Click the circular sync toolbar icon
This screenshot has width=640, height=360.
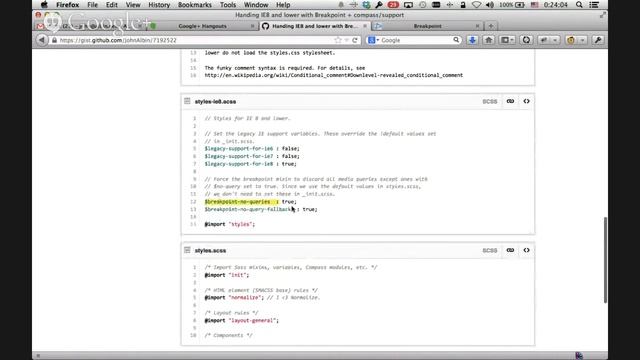click(x=526, y=40)
